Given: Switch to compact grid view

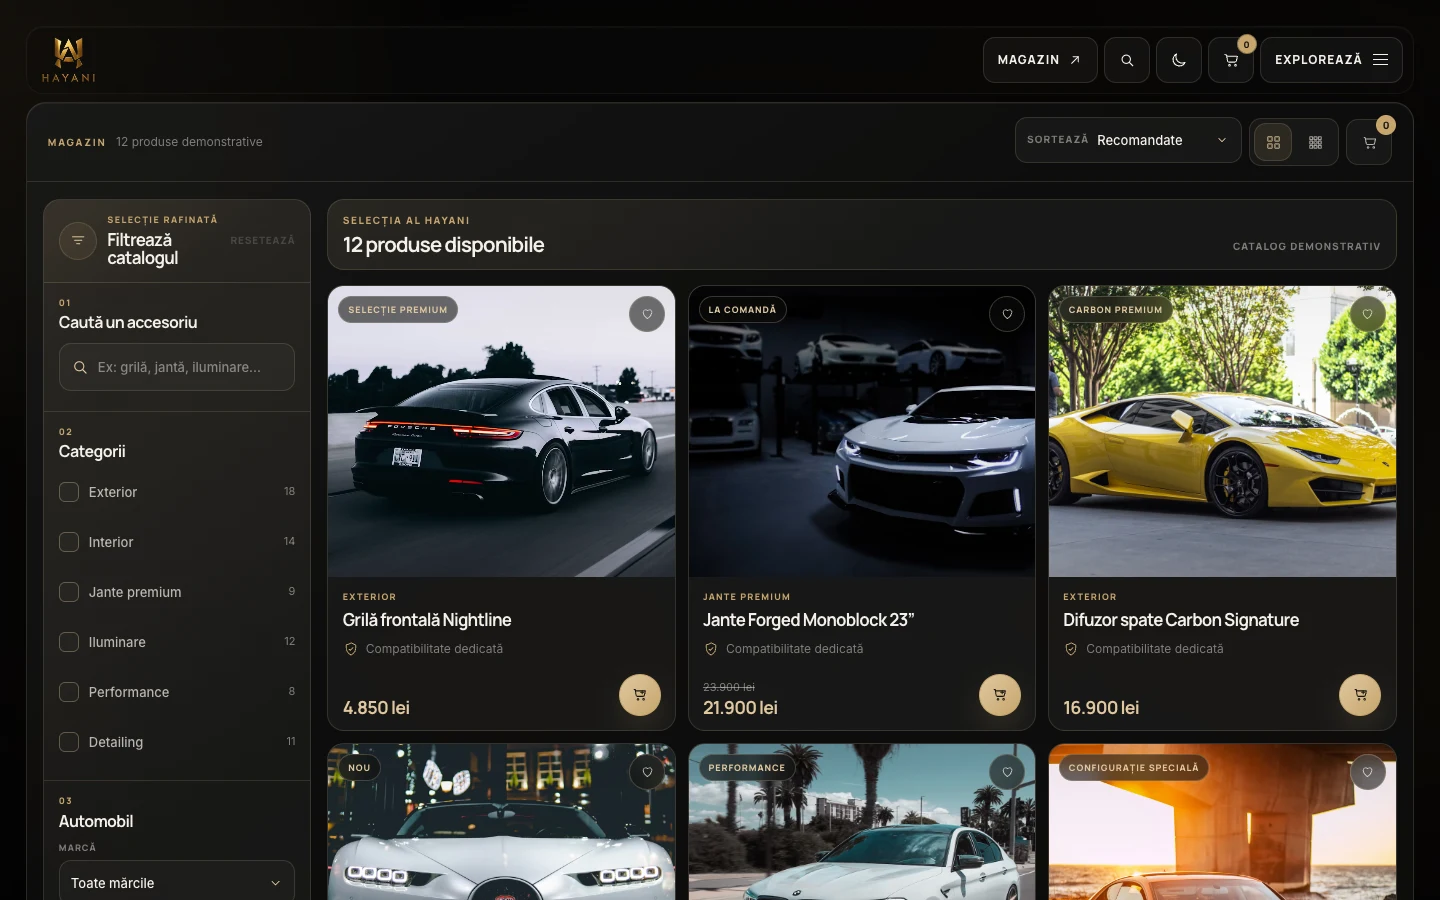Looking at the screenshot, I should 1315,142.
